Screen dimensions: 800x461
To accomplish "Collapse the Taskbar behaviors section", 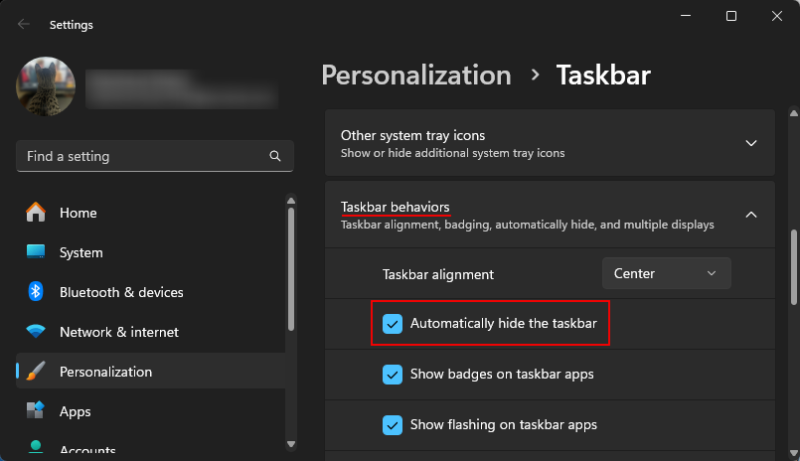I will click(x=751, y=214).
